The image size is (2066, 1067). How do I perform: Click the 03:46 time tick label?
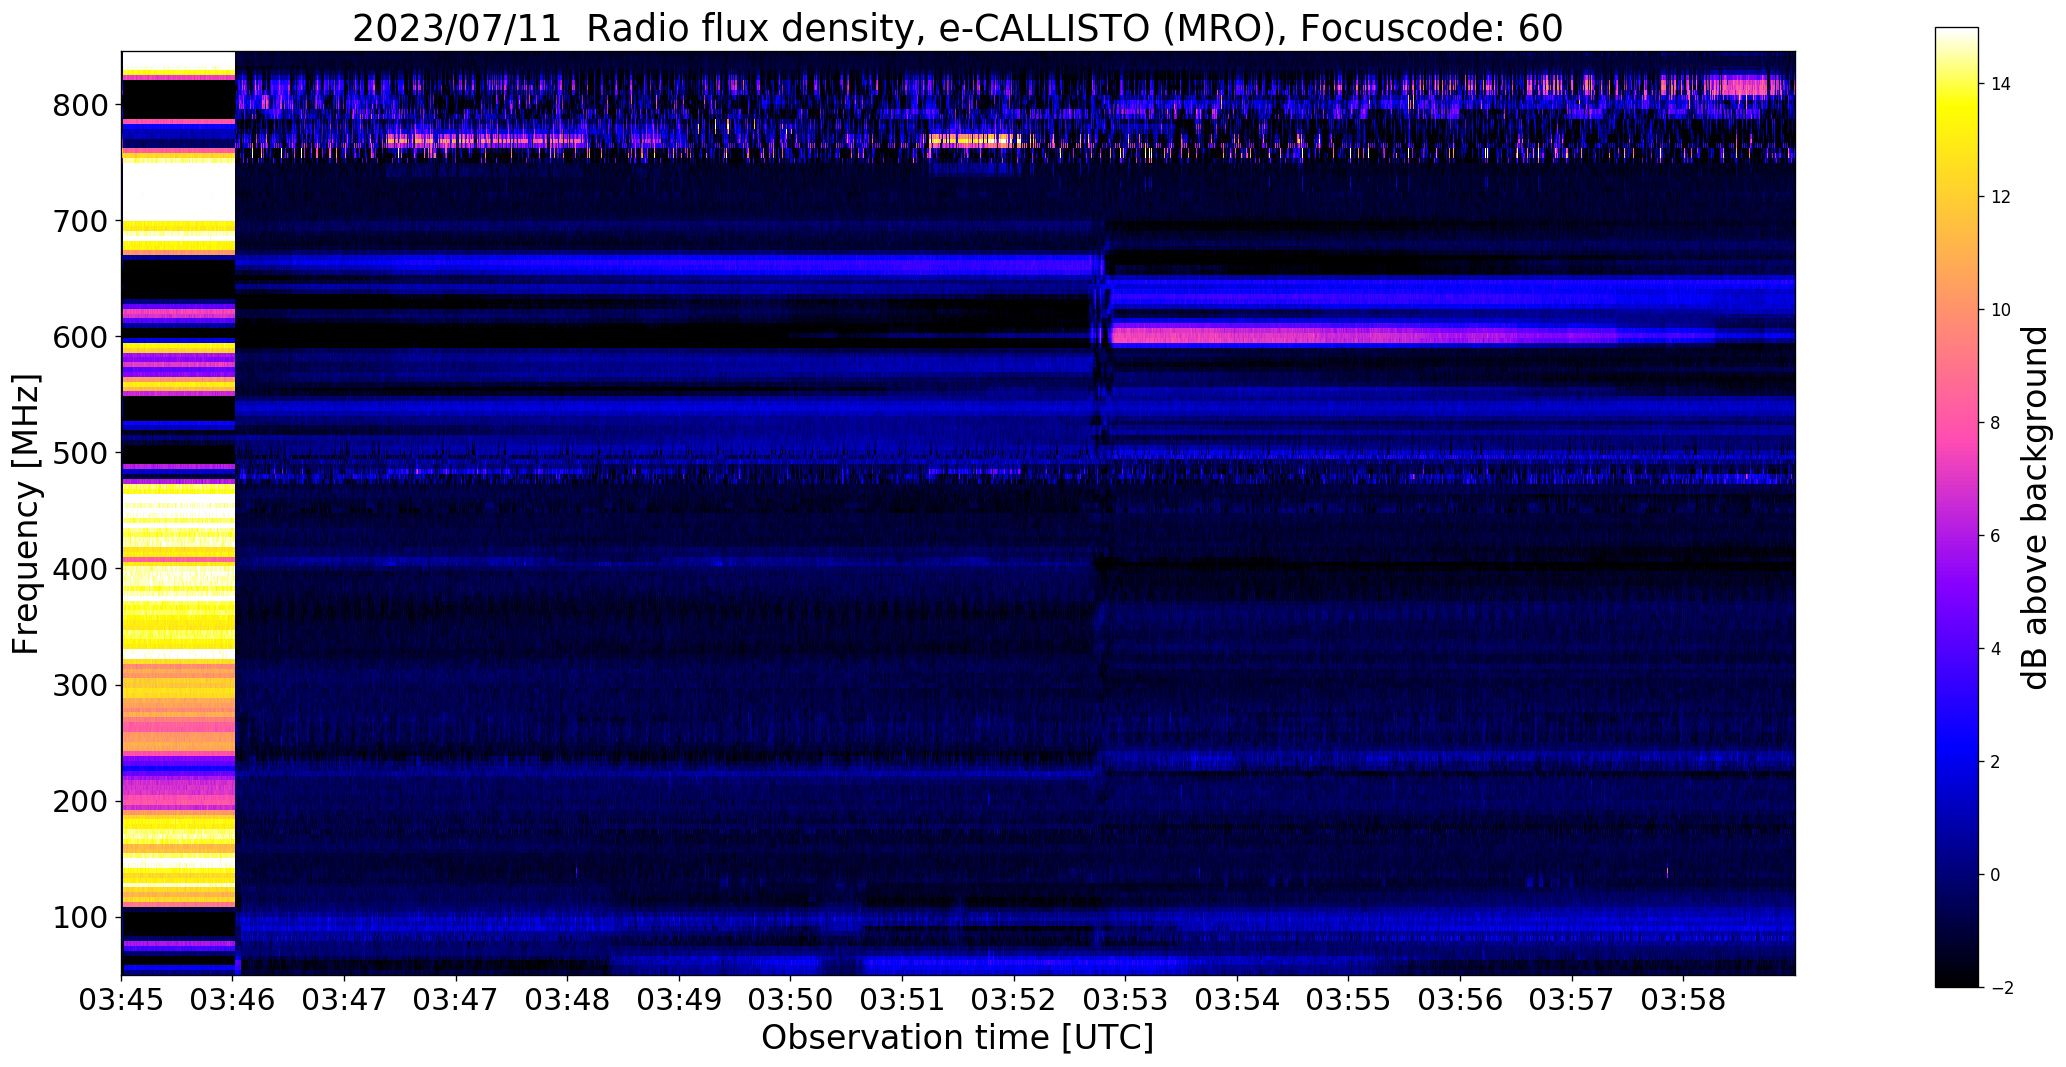[x=234, y=1000]
